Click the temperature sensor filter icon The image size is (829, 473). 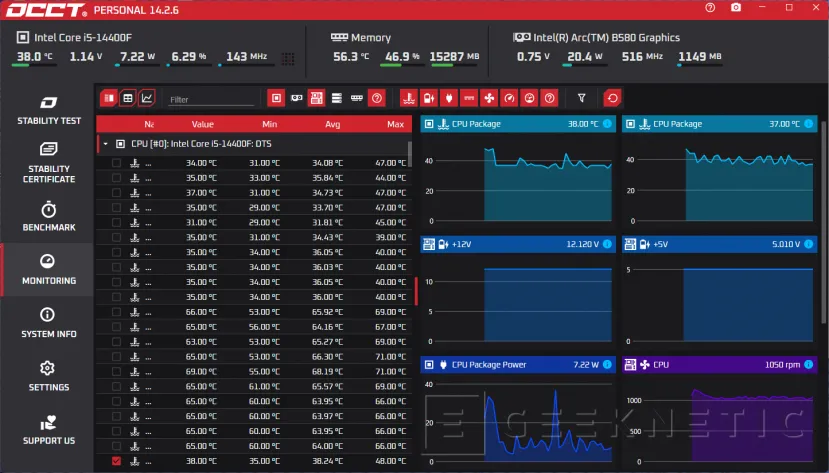pos(408,98)
